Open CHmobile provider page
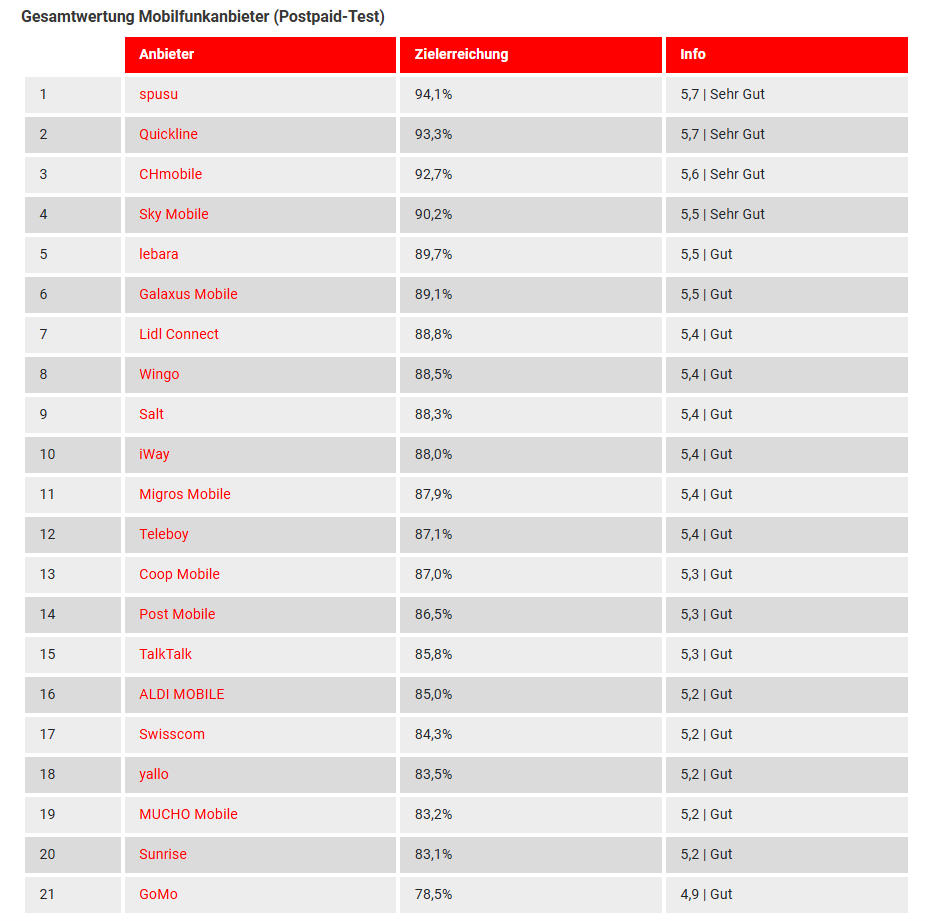Screen dimensions: 928x921 coord(170,174)
